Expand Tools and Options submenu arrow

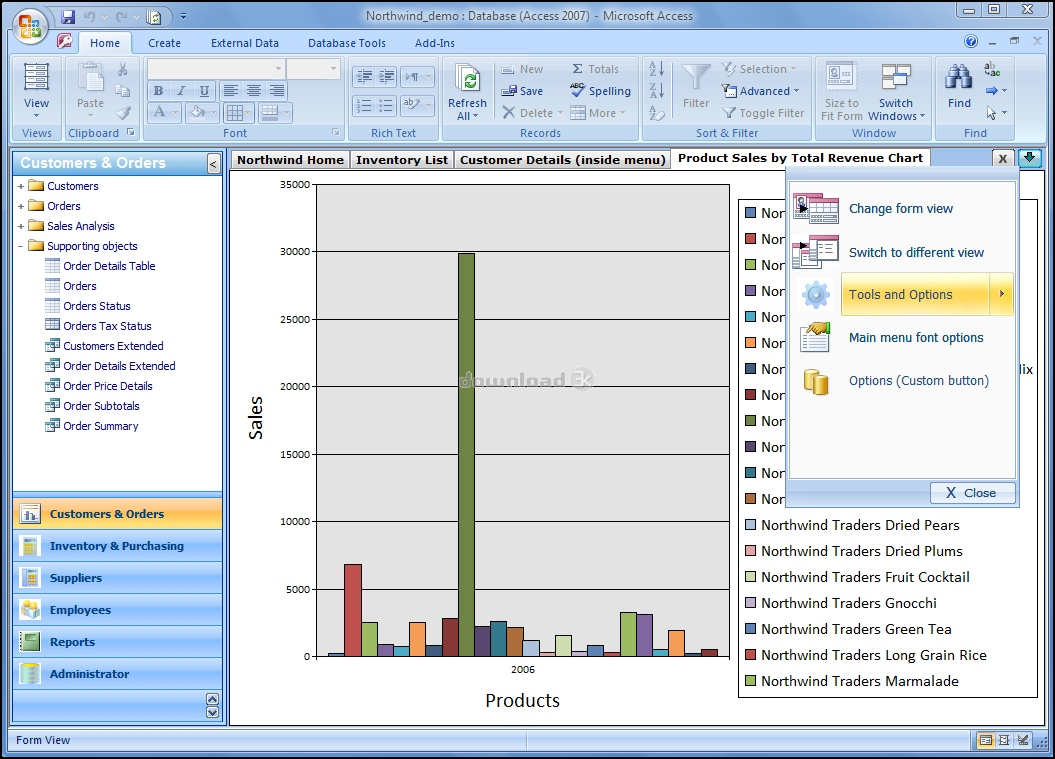1001,294
